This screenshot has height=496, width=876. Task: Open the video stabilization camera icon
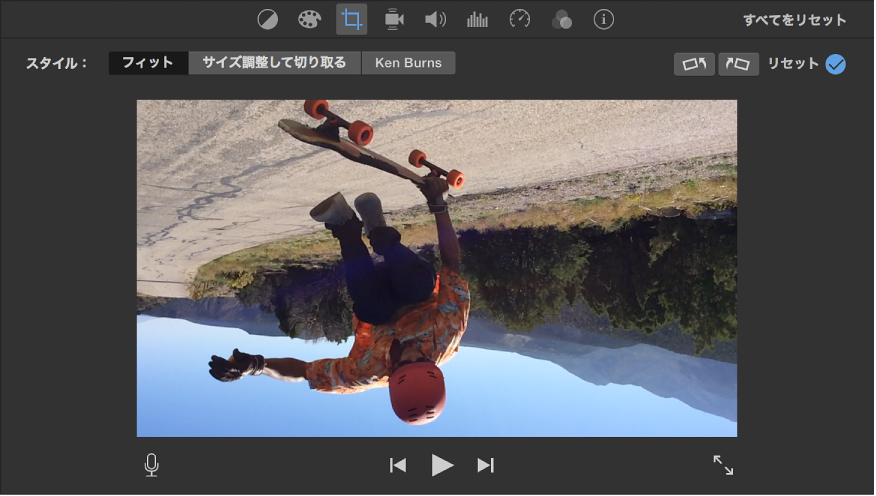coord(393,19)
